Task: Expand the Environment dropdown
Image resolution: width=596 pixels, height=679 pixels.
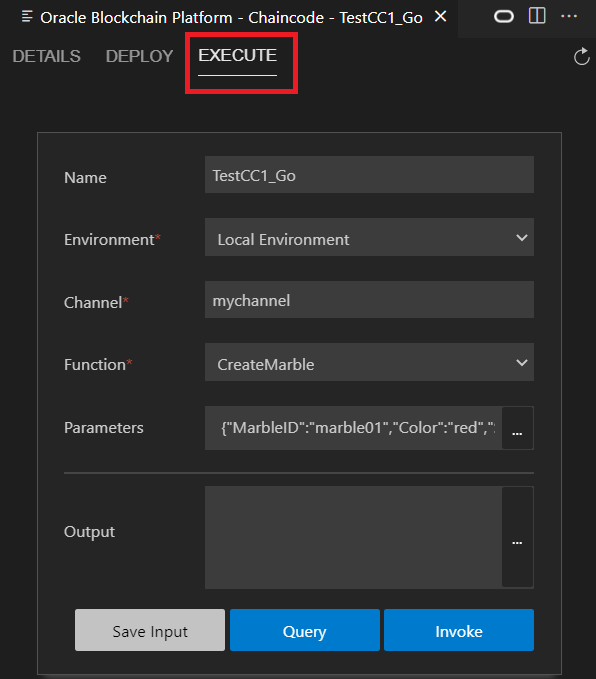Action: pyautogui.click(x=369, y=237)
